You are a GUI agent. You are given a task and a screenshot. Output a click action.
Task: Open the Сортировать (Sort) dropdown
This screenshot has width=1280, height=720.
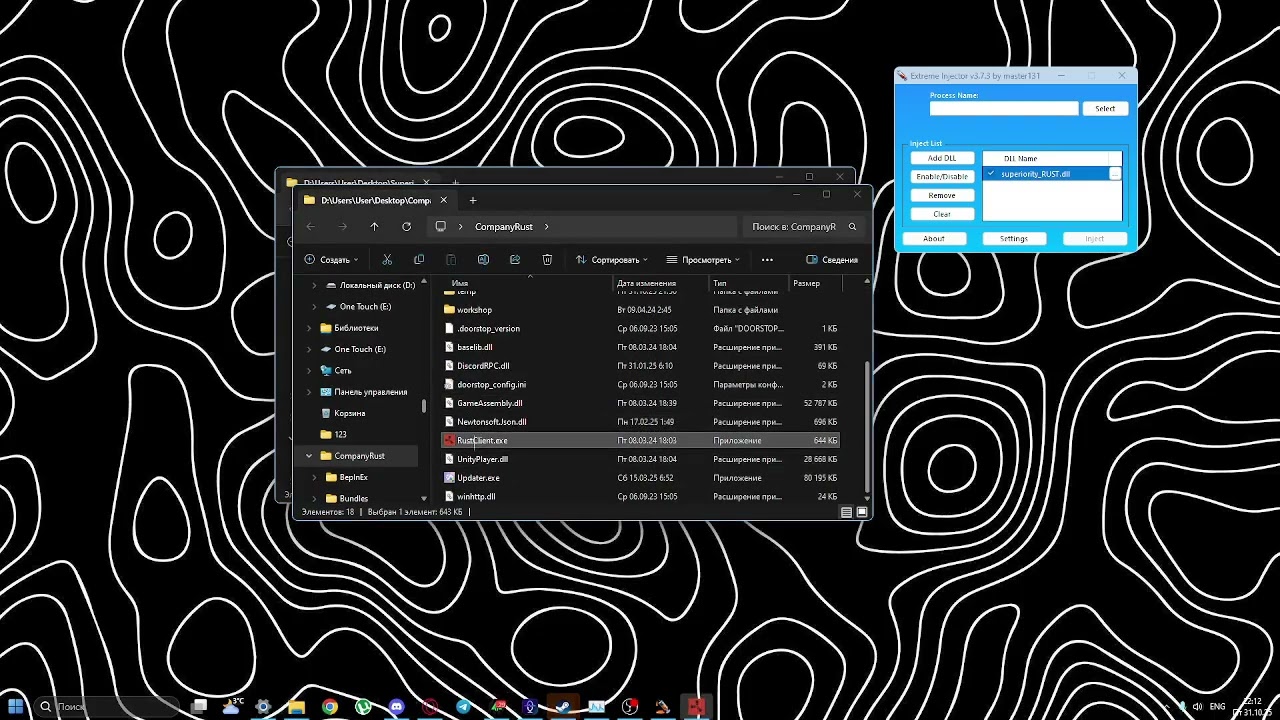(612, 260)
